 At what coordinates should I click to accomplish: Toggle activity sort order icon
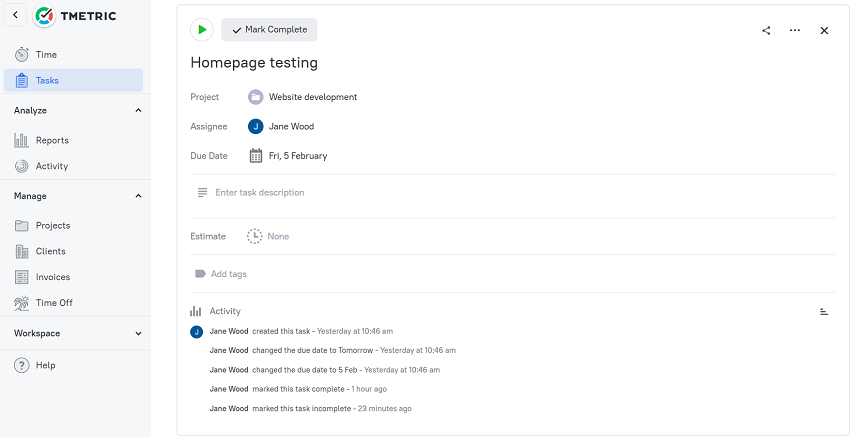click(x=824, y=312)
